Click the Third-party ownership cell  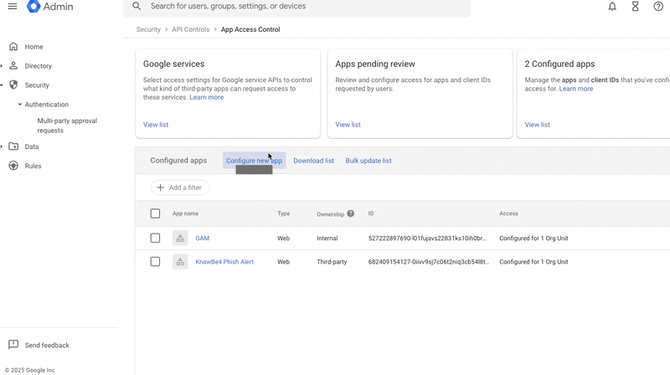332,262
